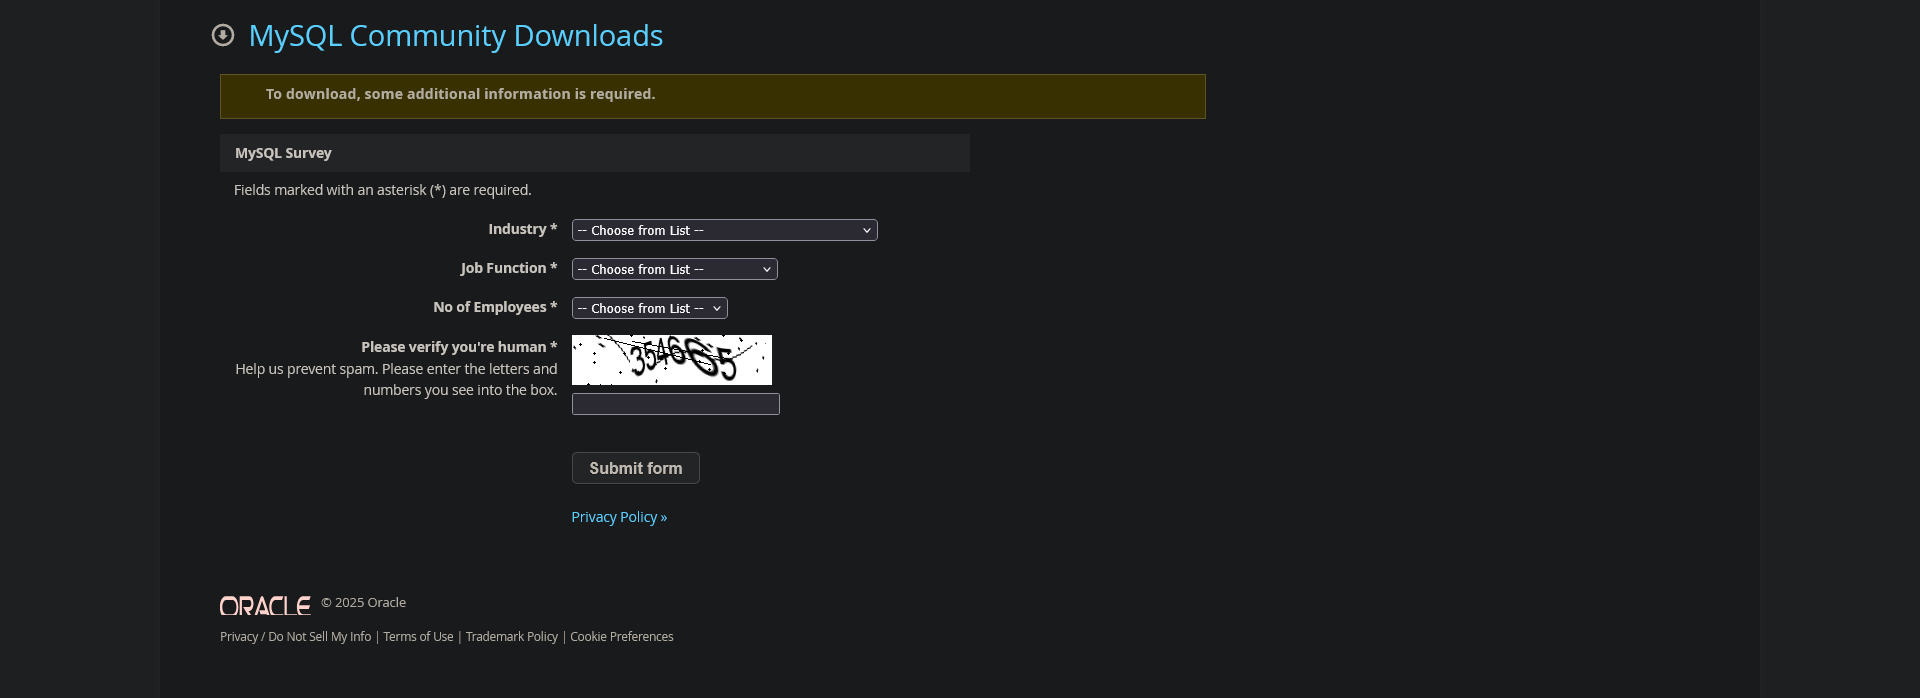The image size is (1920, 698).
Task: Focus the captcha text input box
Action: point(676,404)
